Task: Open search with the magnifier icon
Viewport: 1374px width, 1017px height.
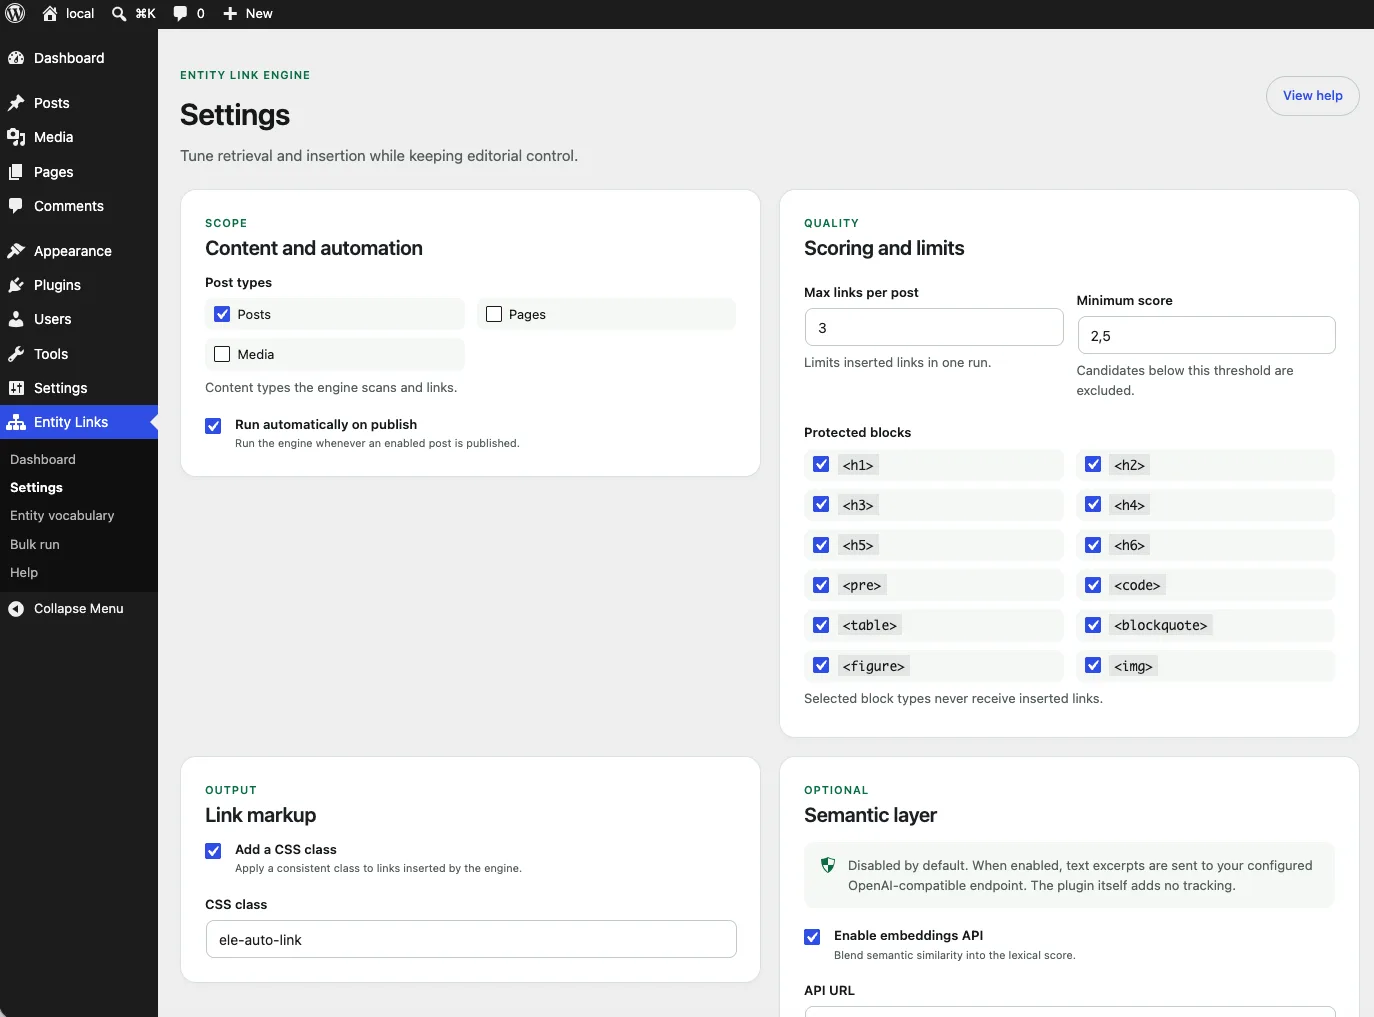Action: point(119,13)
